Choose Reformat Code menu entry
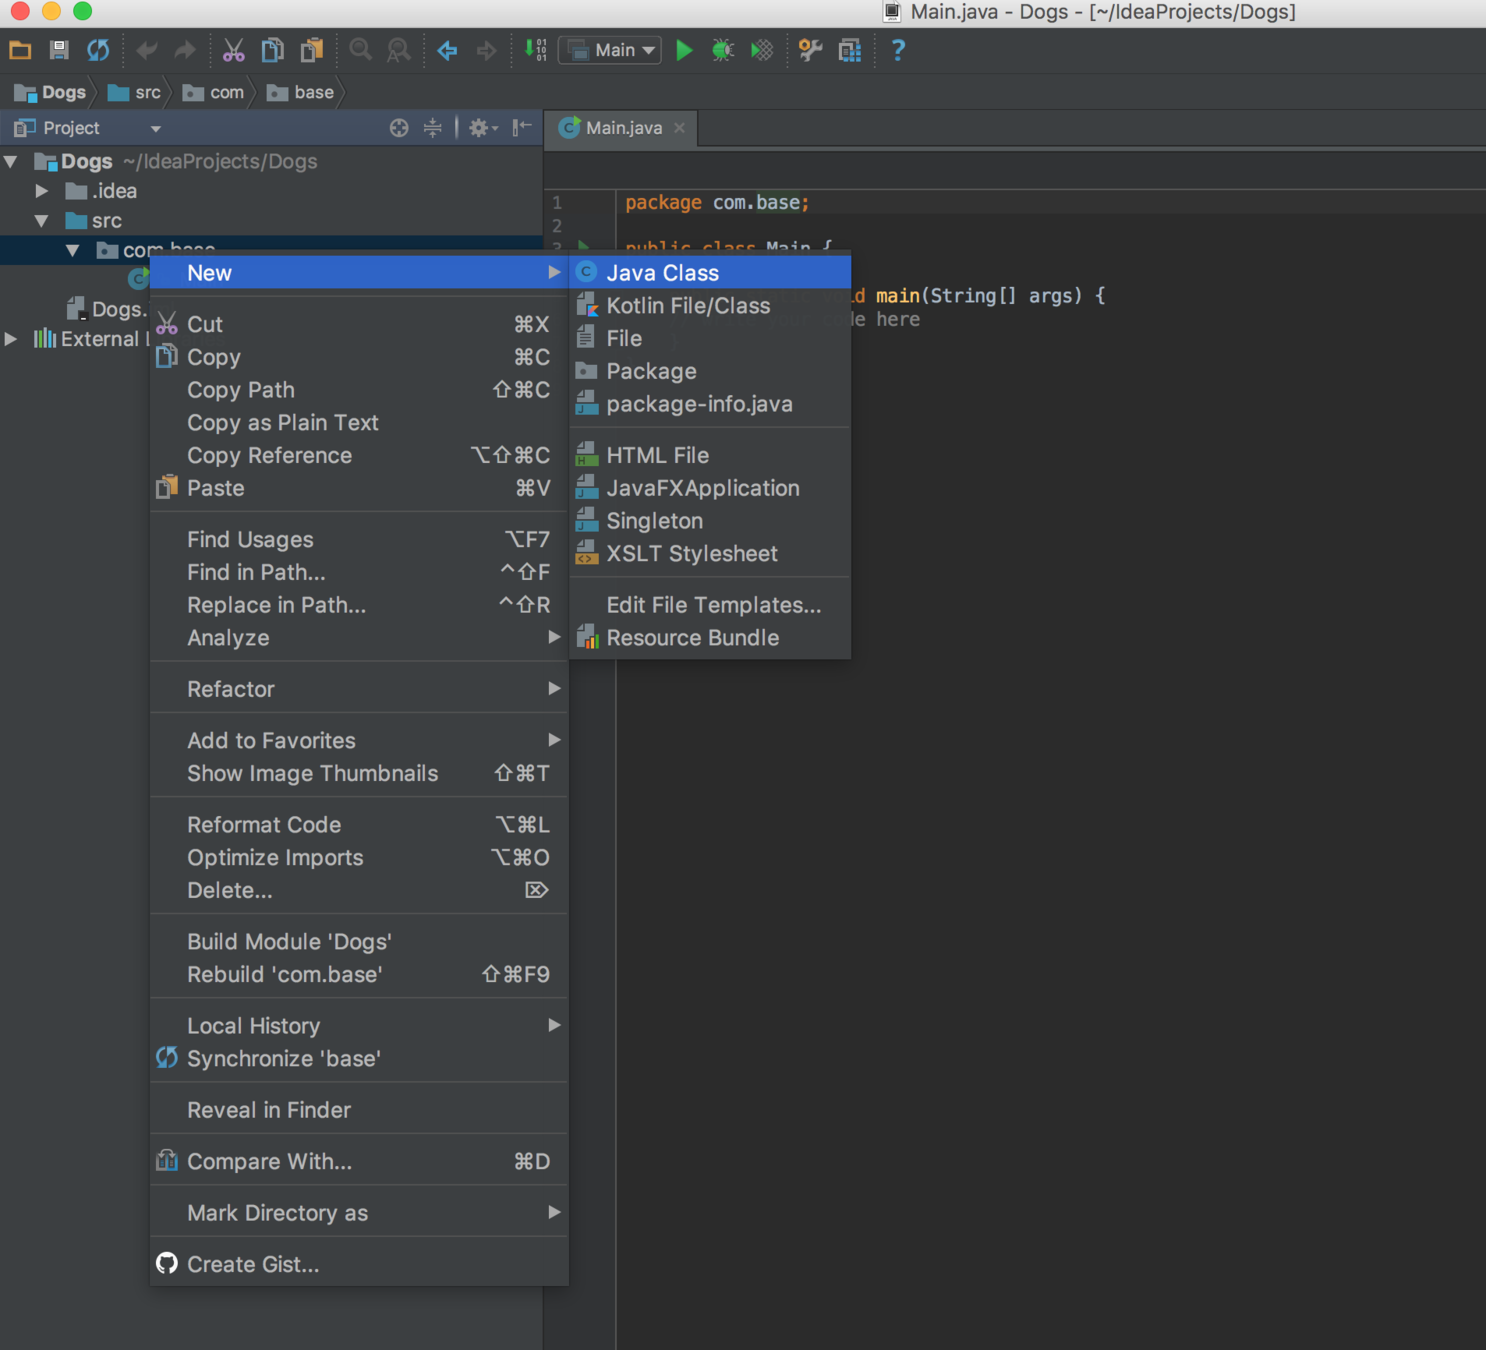Screen dimensions: 1486x1350 tap(359, 825)
